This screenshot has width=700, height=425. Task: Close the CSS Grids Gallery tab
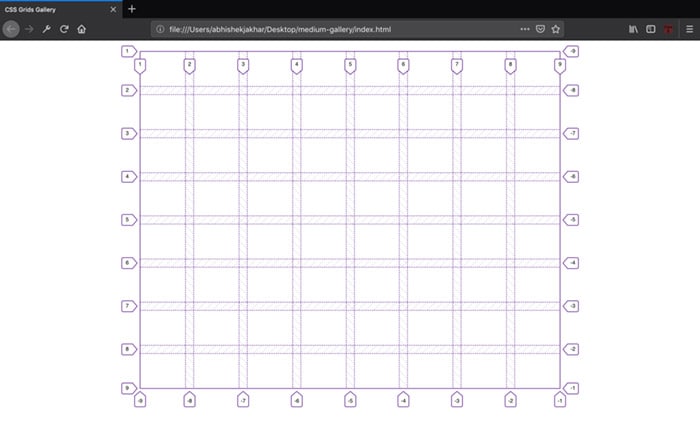point(113,9)
